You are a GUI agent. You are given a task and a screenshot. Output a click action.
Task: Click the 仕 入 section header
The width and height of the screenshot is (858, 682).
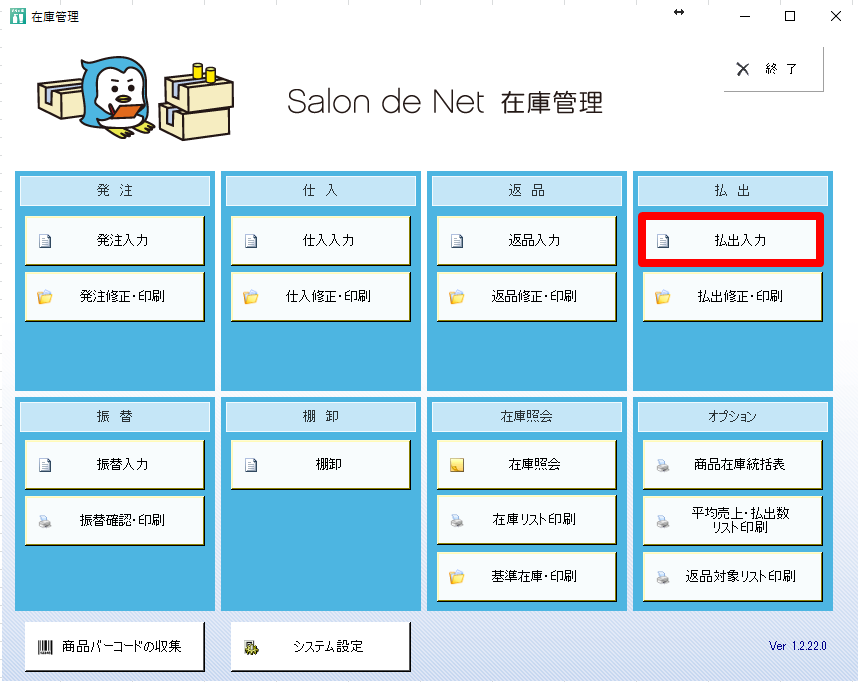click(321, 190)
